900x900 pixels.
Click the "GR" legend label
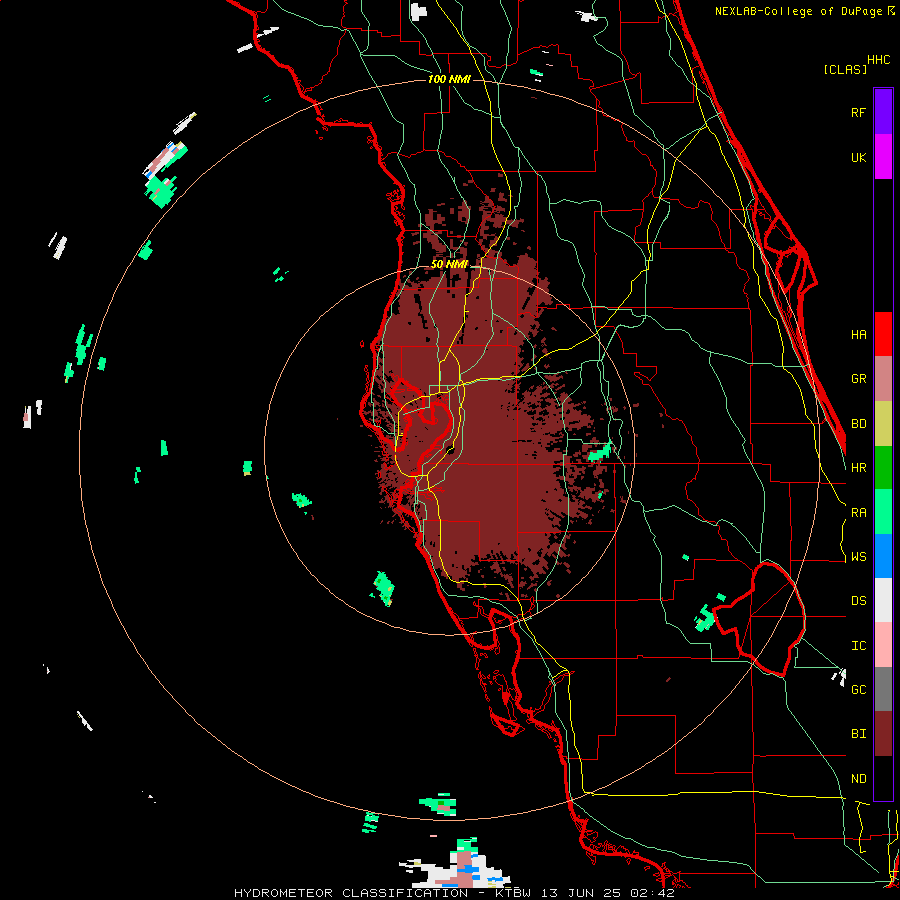(858, 379)
